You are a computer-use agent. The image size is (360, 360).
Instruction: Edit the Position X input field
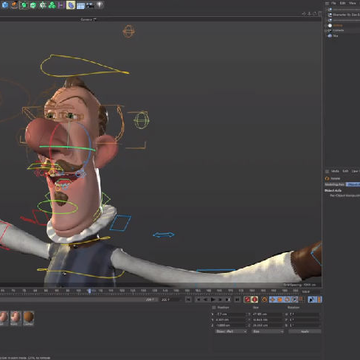tap(231, 314)
